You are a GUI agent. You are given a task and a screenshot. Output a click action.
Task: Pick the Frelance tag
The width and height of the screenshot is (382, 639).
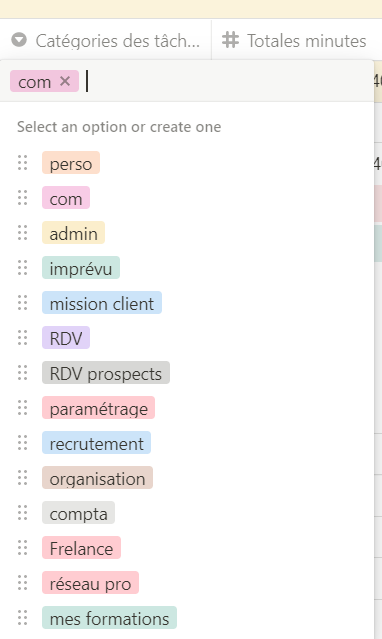click(82, 548)
